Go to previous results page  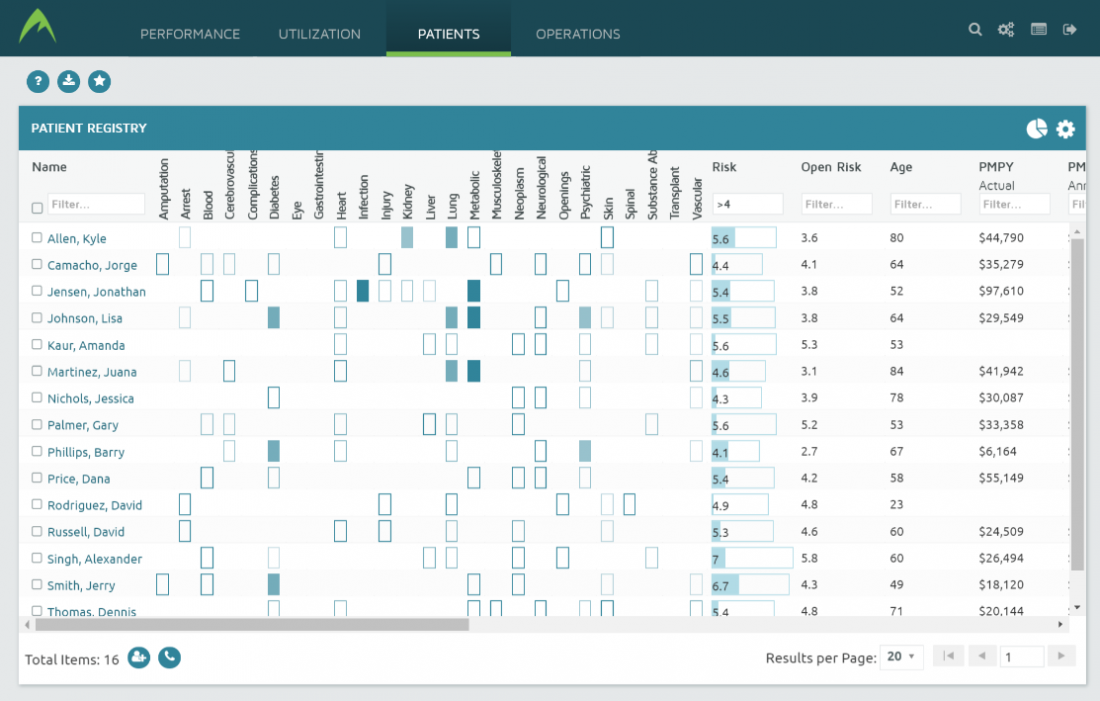click(982, 656)
